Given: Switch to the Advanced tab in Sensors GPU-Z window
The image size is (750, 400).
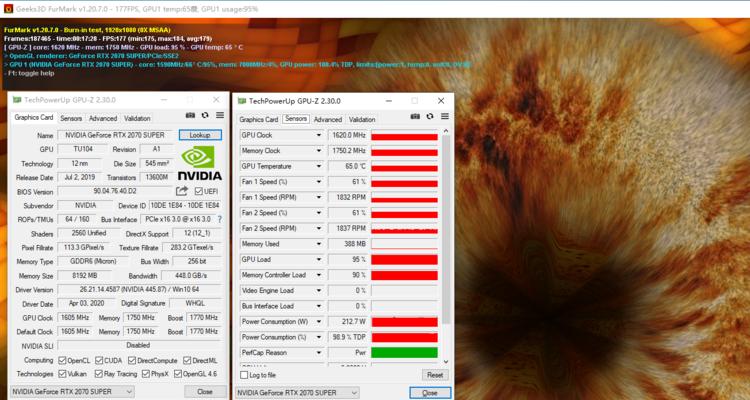Looking at the screenshot, I should [328, 119].
